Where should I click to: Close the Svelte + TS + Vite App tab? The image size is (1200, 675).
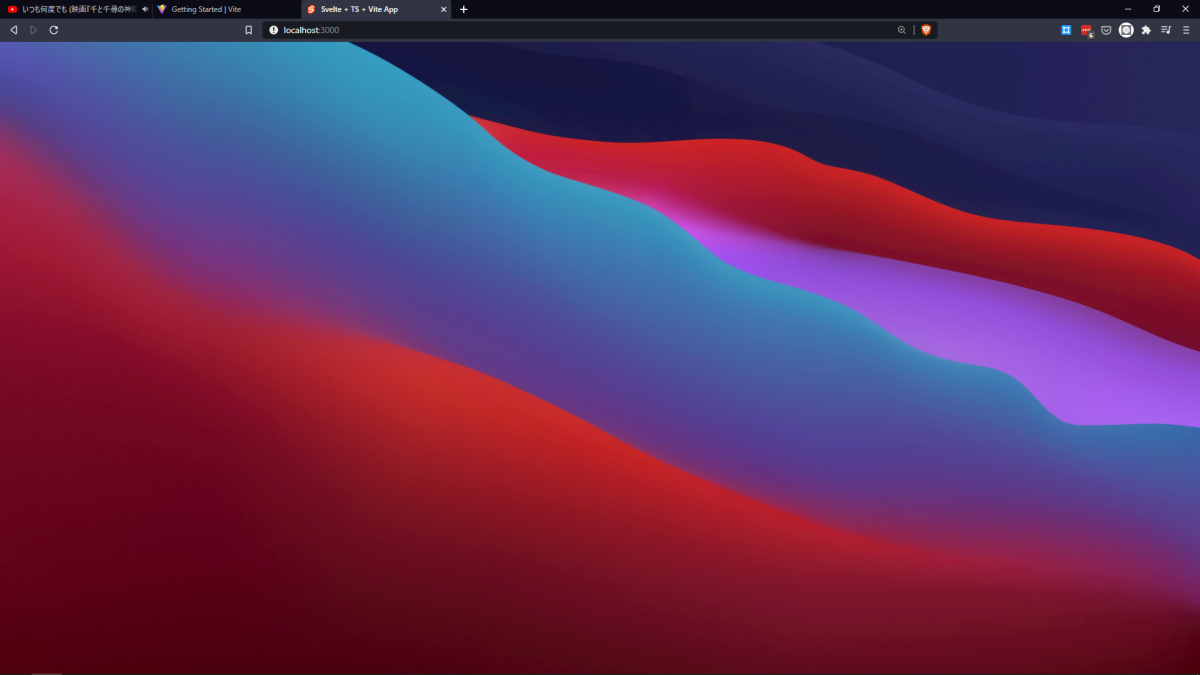tap(443, 9)
